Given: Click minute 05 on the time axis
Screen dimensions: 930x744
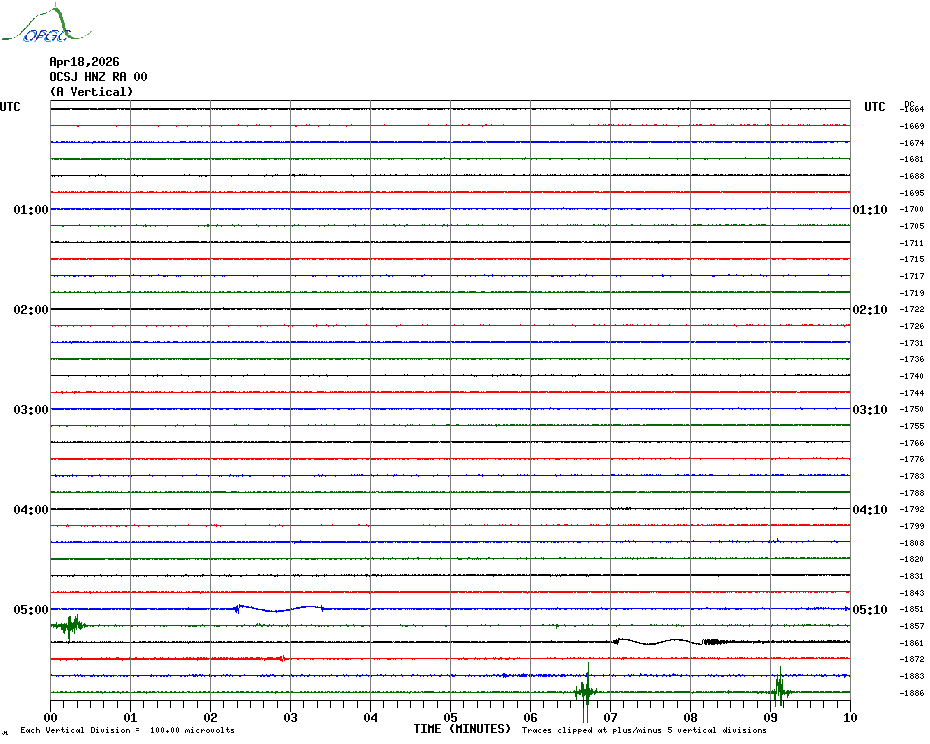Looking at the screenshot, I should (450, 717).
